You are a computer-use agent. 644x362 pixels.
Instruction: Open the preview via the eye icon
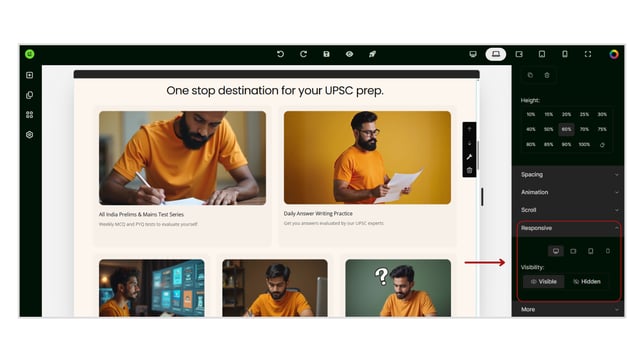pyautogui.click(x=349, y=54)
